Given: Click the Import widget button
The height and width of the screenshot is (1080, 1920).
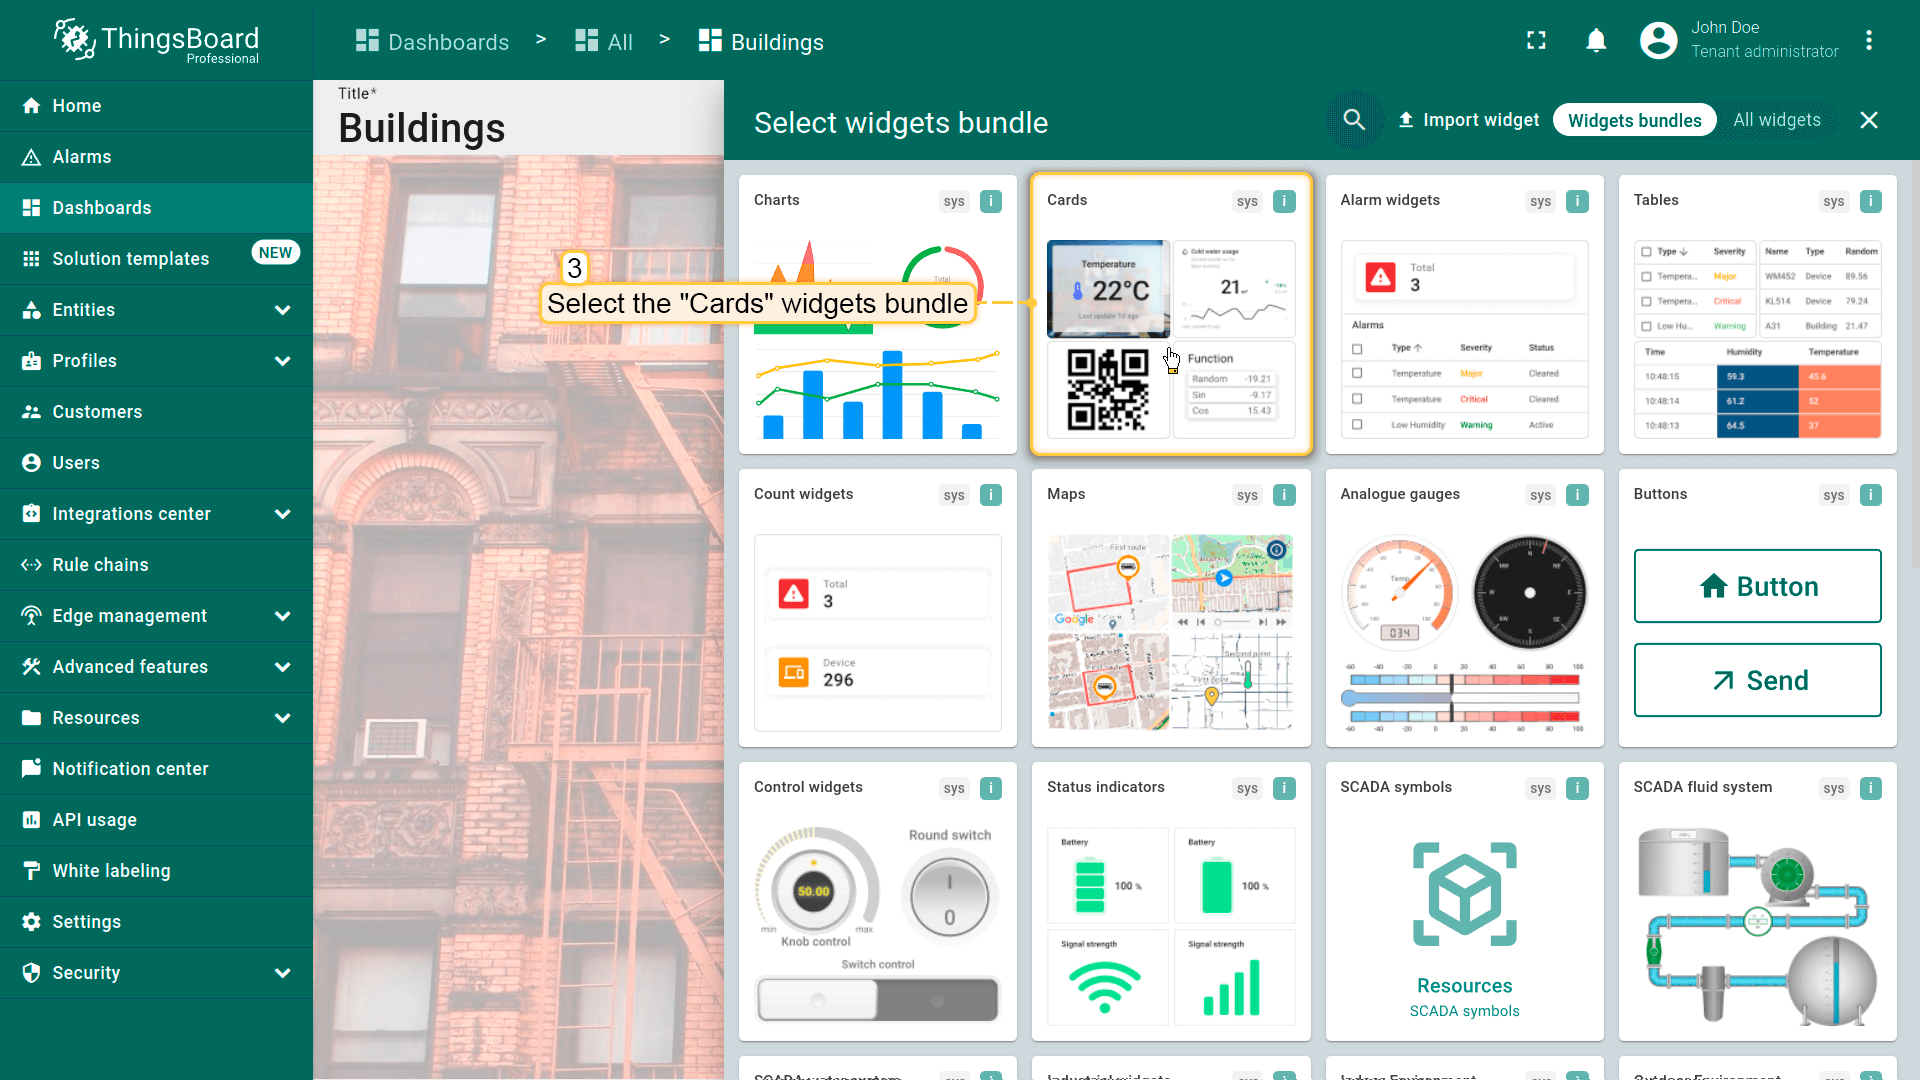Looking at the screenshot, I should 1468,120.
